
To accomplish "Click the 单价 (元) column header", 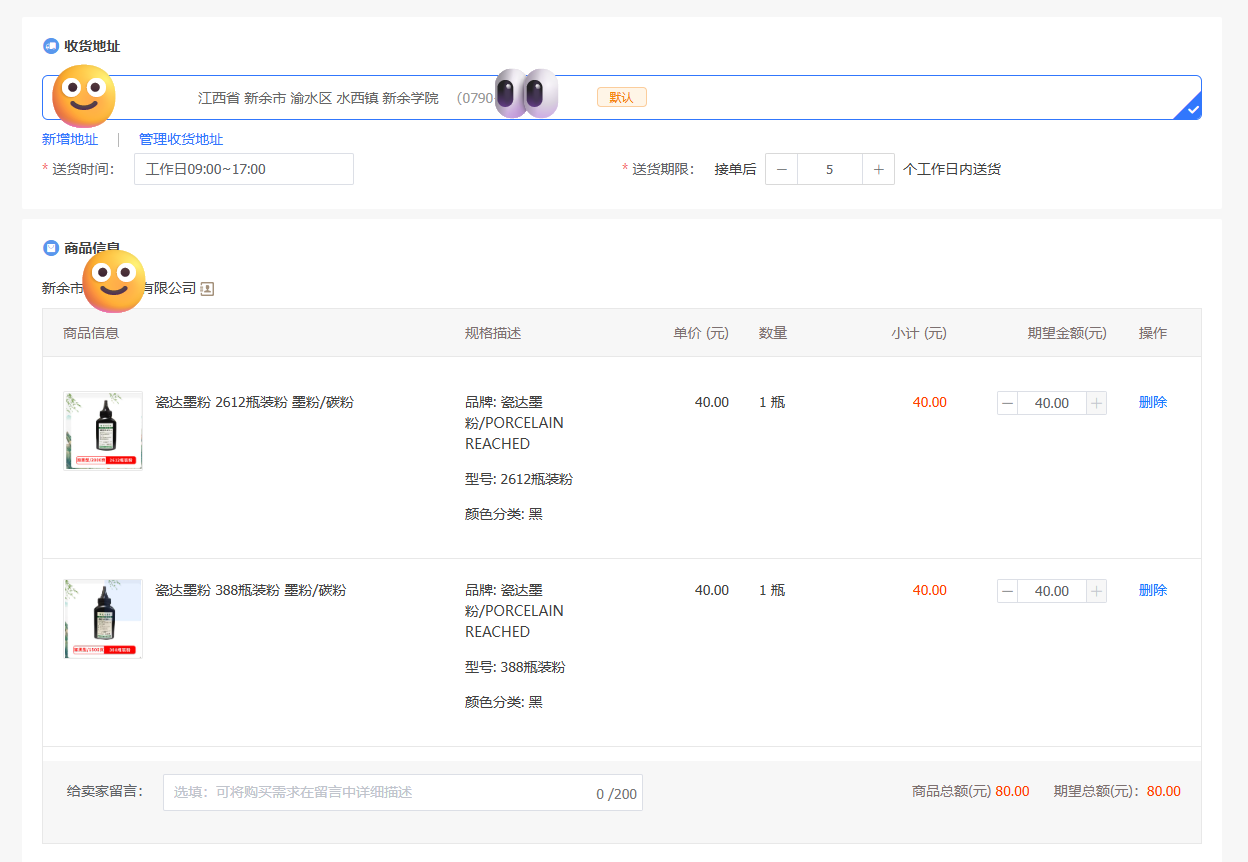I will tap(701, 333).
